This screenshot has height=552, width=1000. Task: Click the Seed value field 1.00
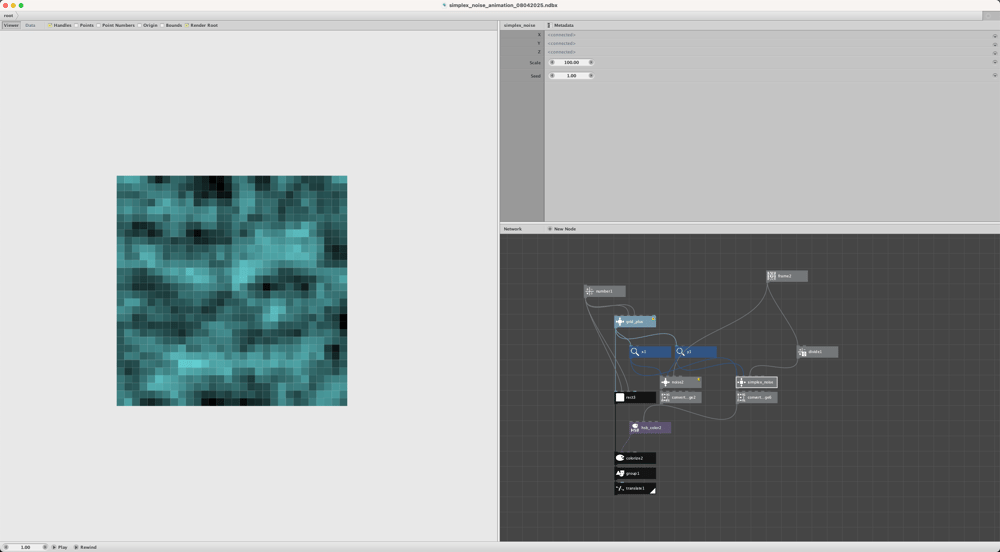tap(571, 75)
